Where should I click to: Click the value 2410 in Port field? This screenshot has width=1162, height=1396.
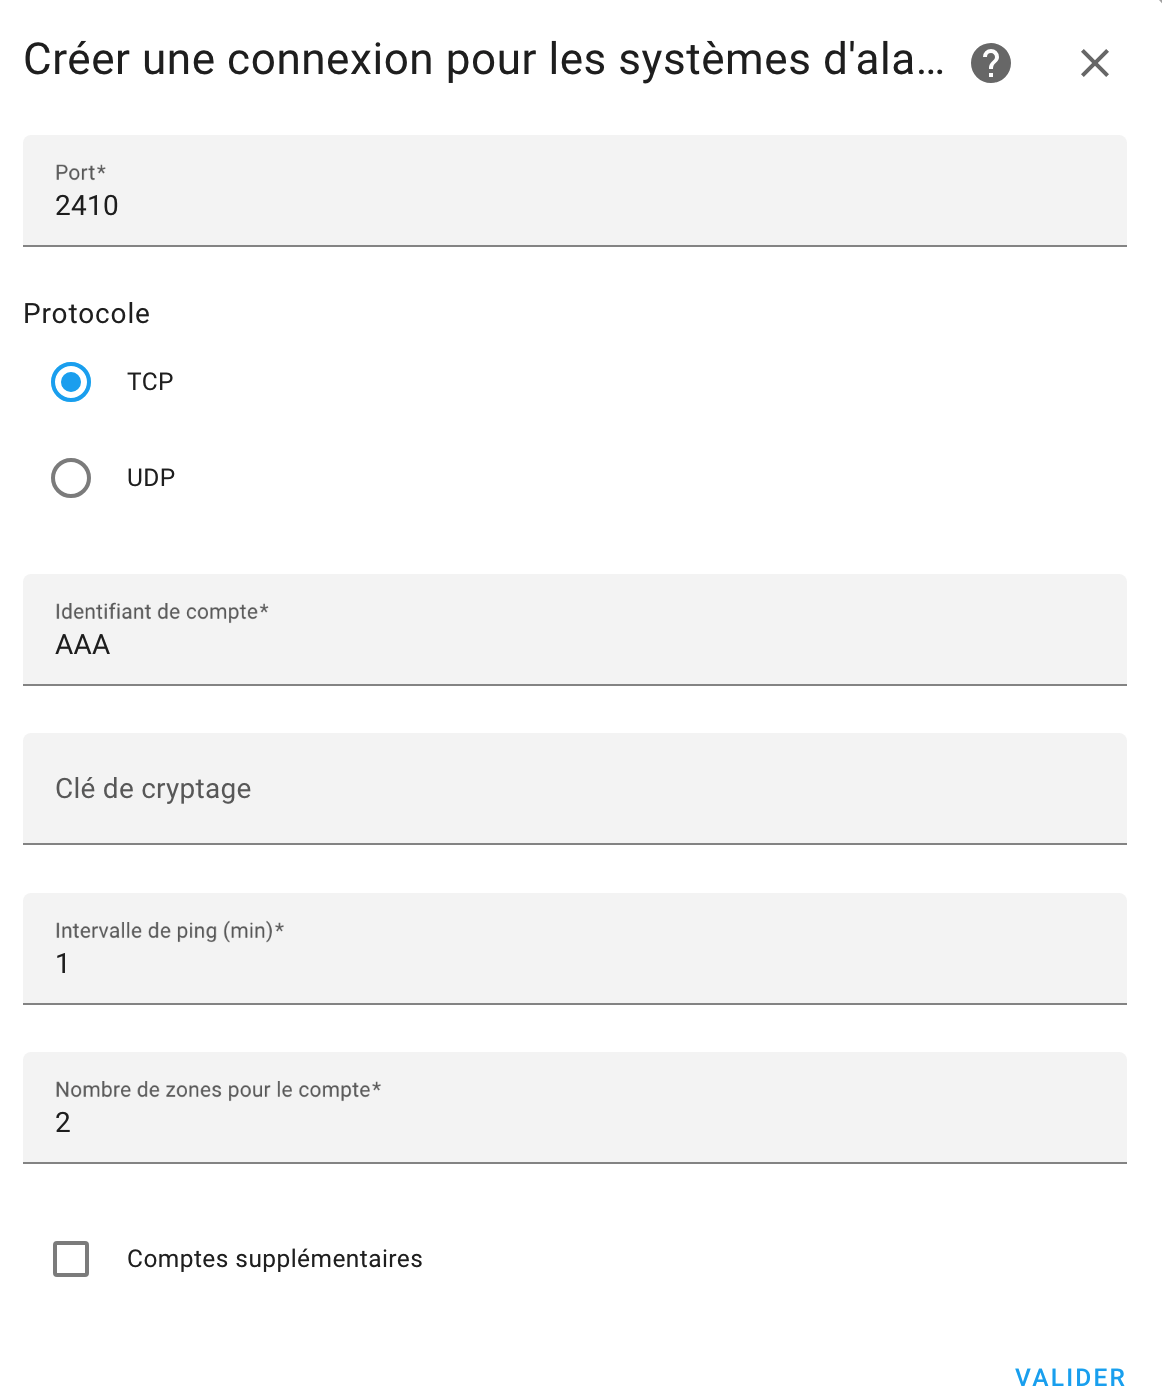(87, 206)
